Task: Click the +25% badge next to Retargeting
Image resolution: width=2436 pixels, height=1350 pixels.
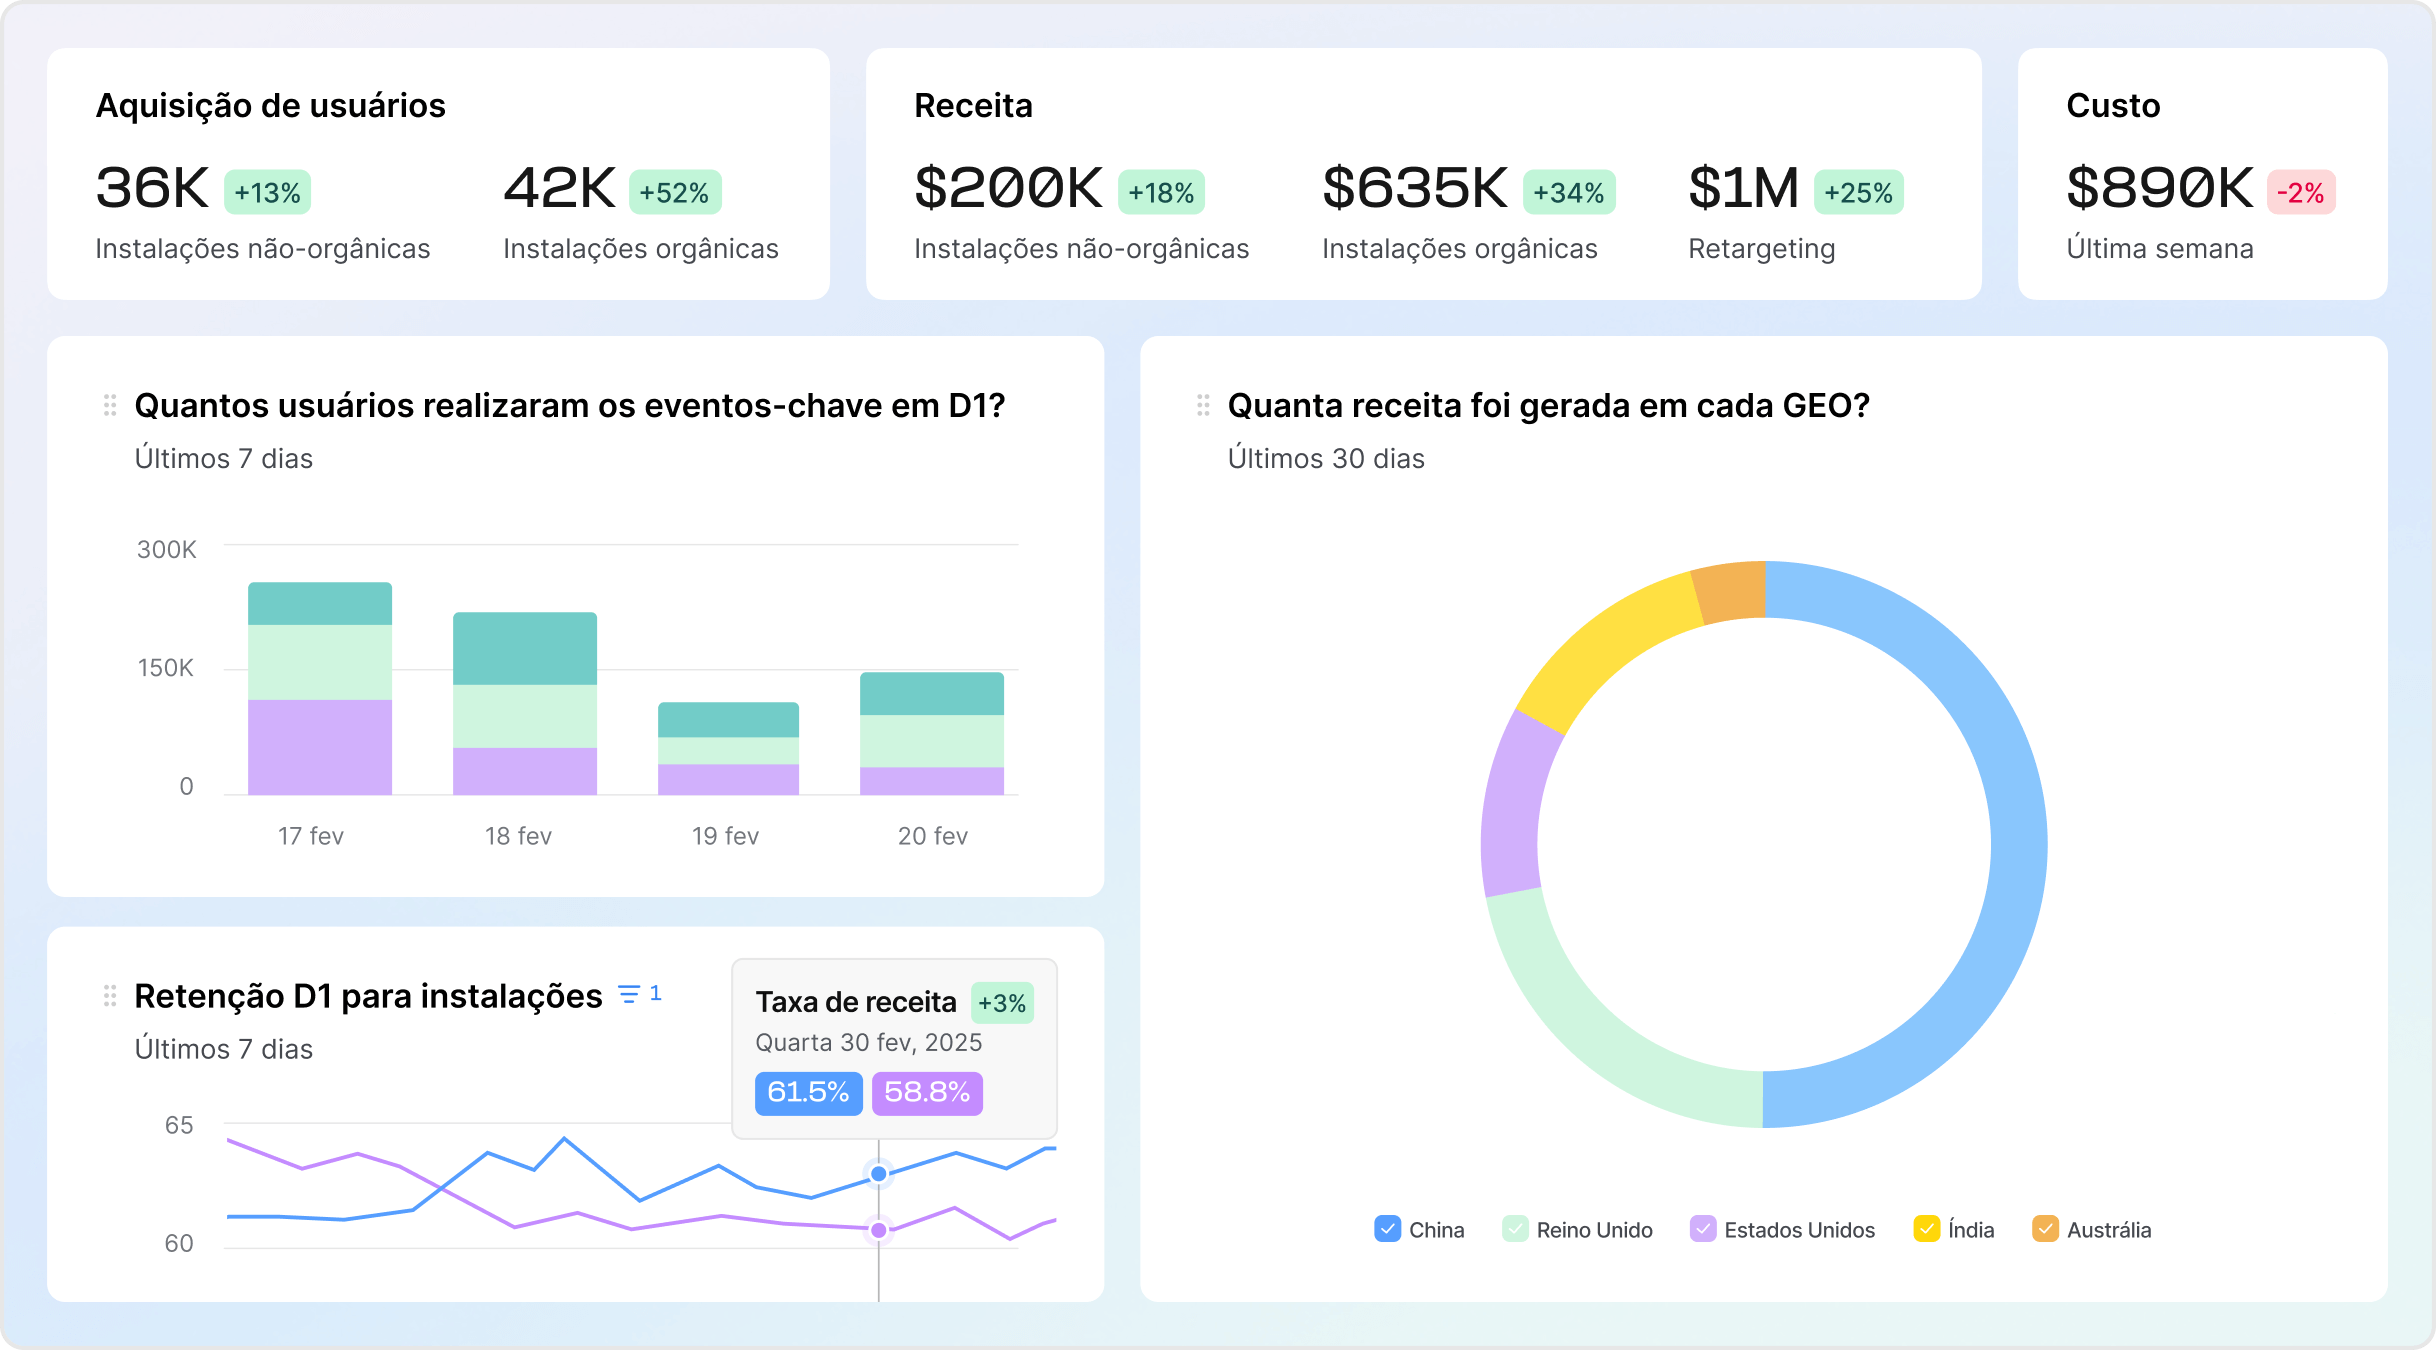Action: click(1858, 191)
